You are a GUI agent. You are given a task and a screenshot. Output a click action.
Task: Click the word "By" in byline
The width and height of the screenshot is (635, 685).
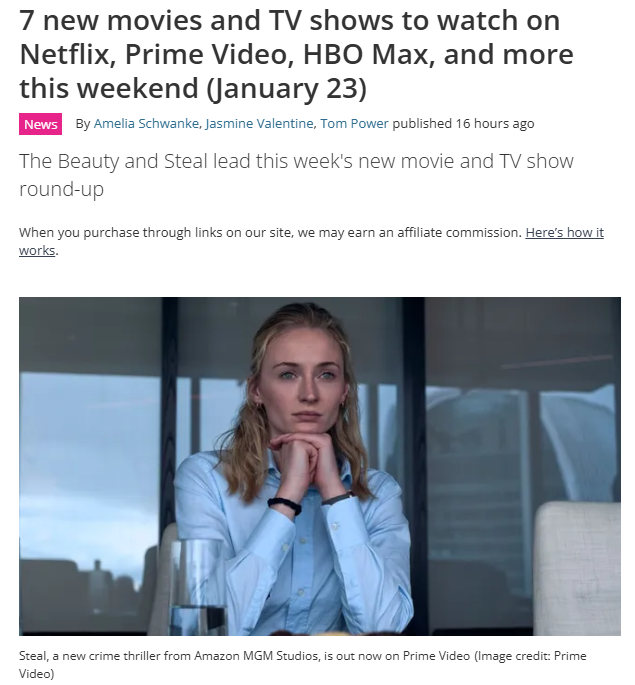(83, 124)
